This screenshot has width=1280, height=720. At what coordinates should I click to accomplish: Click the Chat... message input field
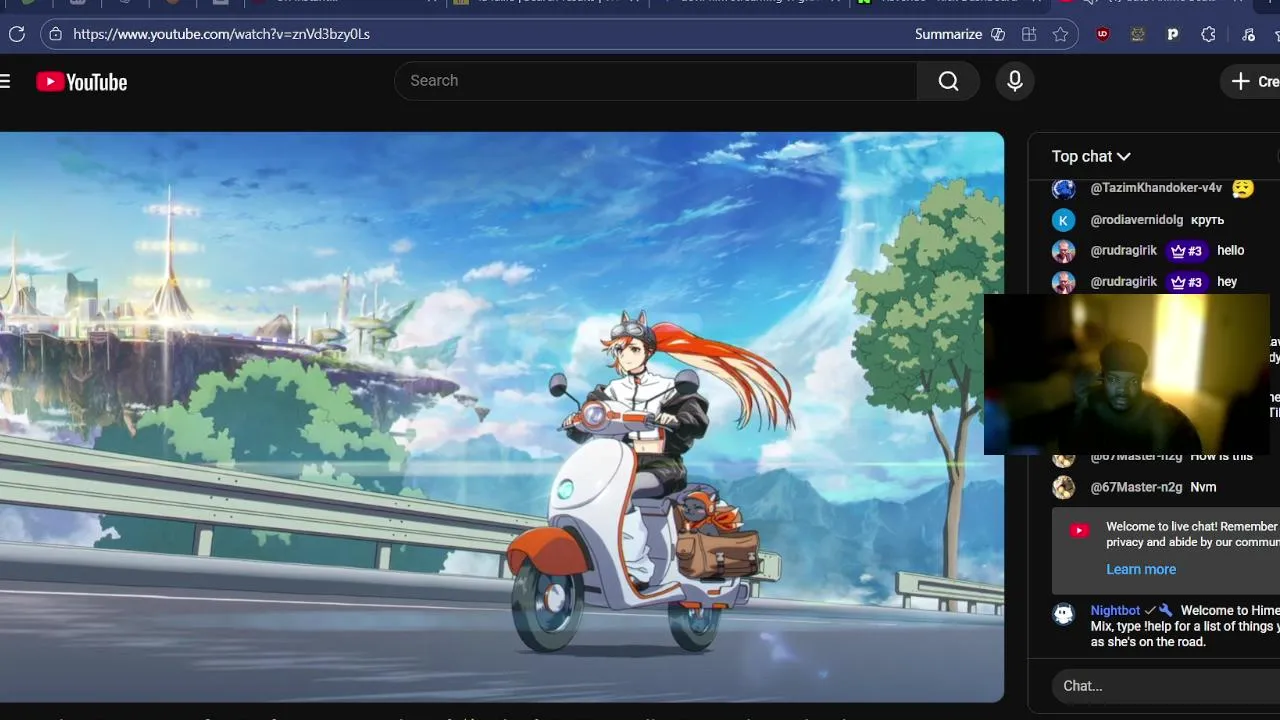click(x=1166, y=686)
